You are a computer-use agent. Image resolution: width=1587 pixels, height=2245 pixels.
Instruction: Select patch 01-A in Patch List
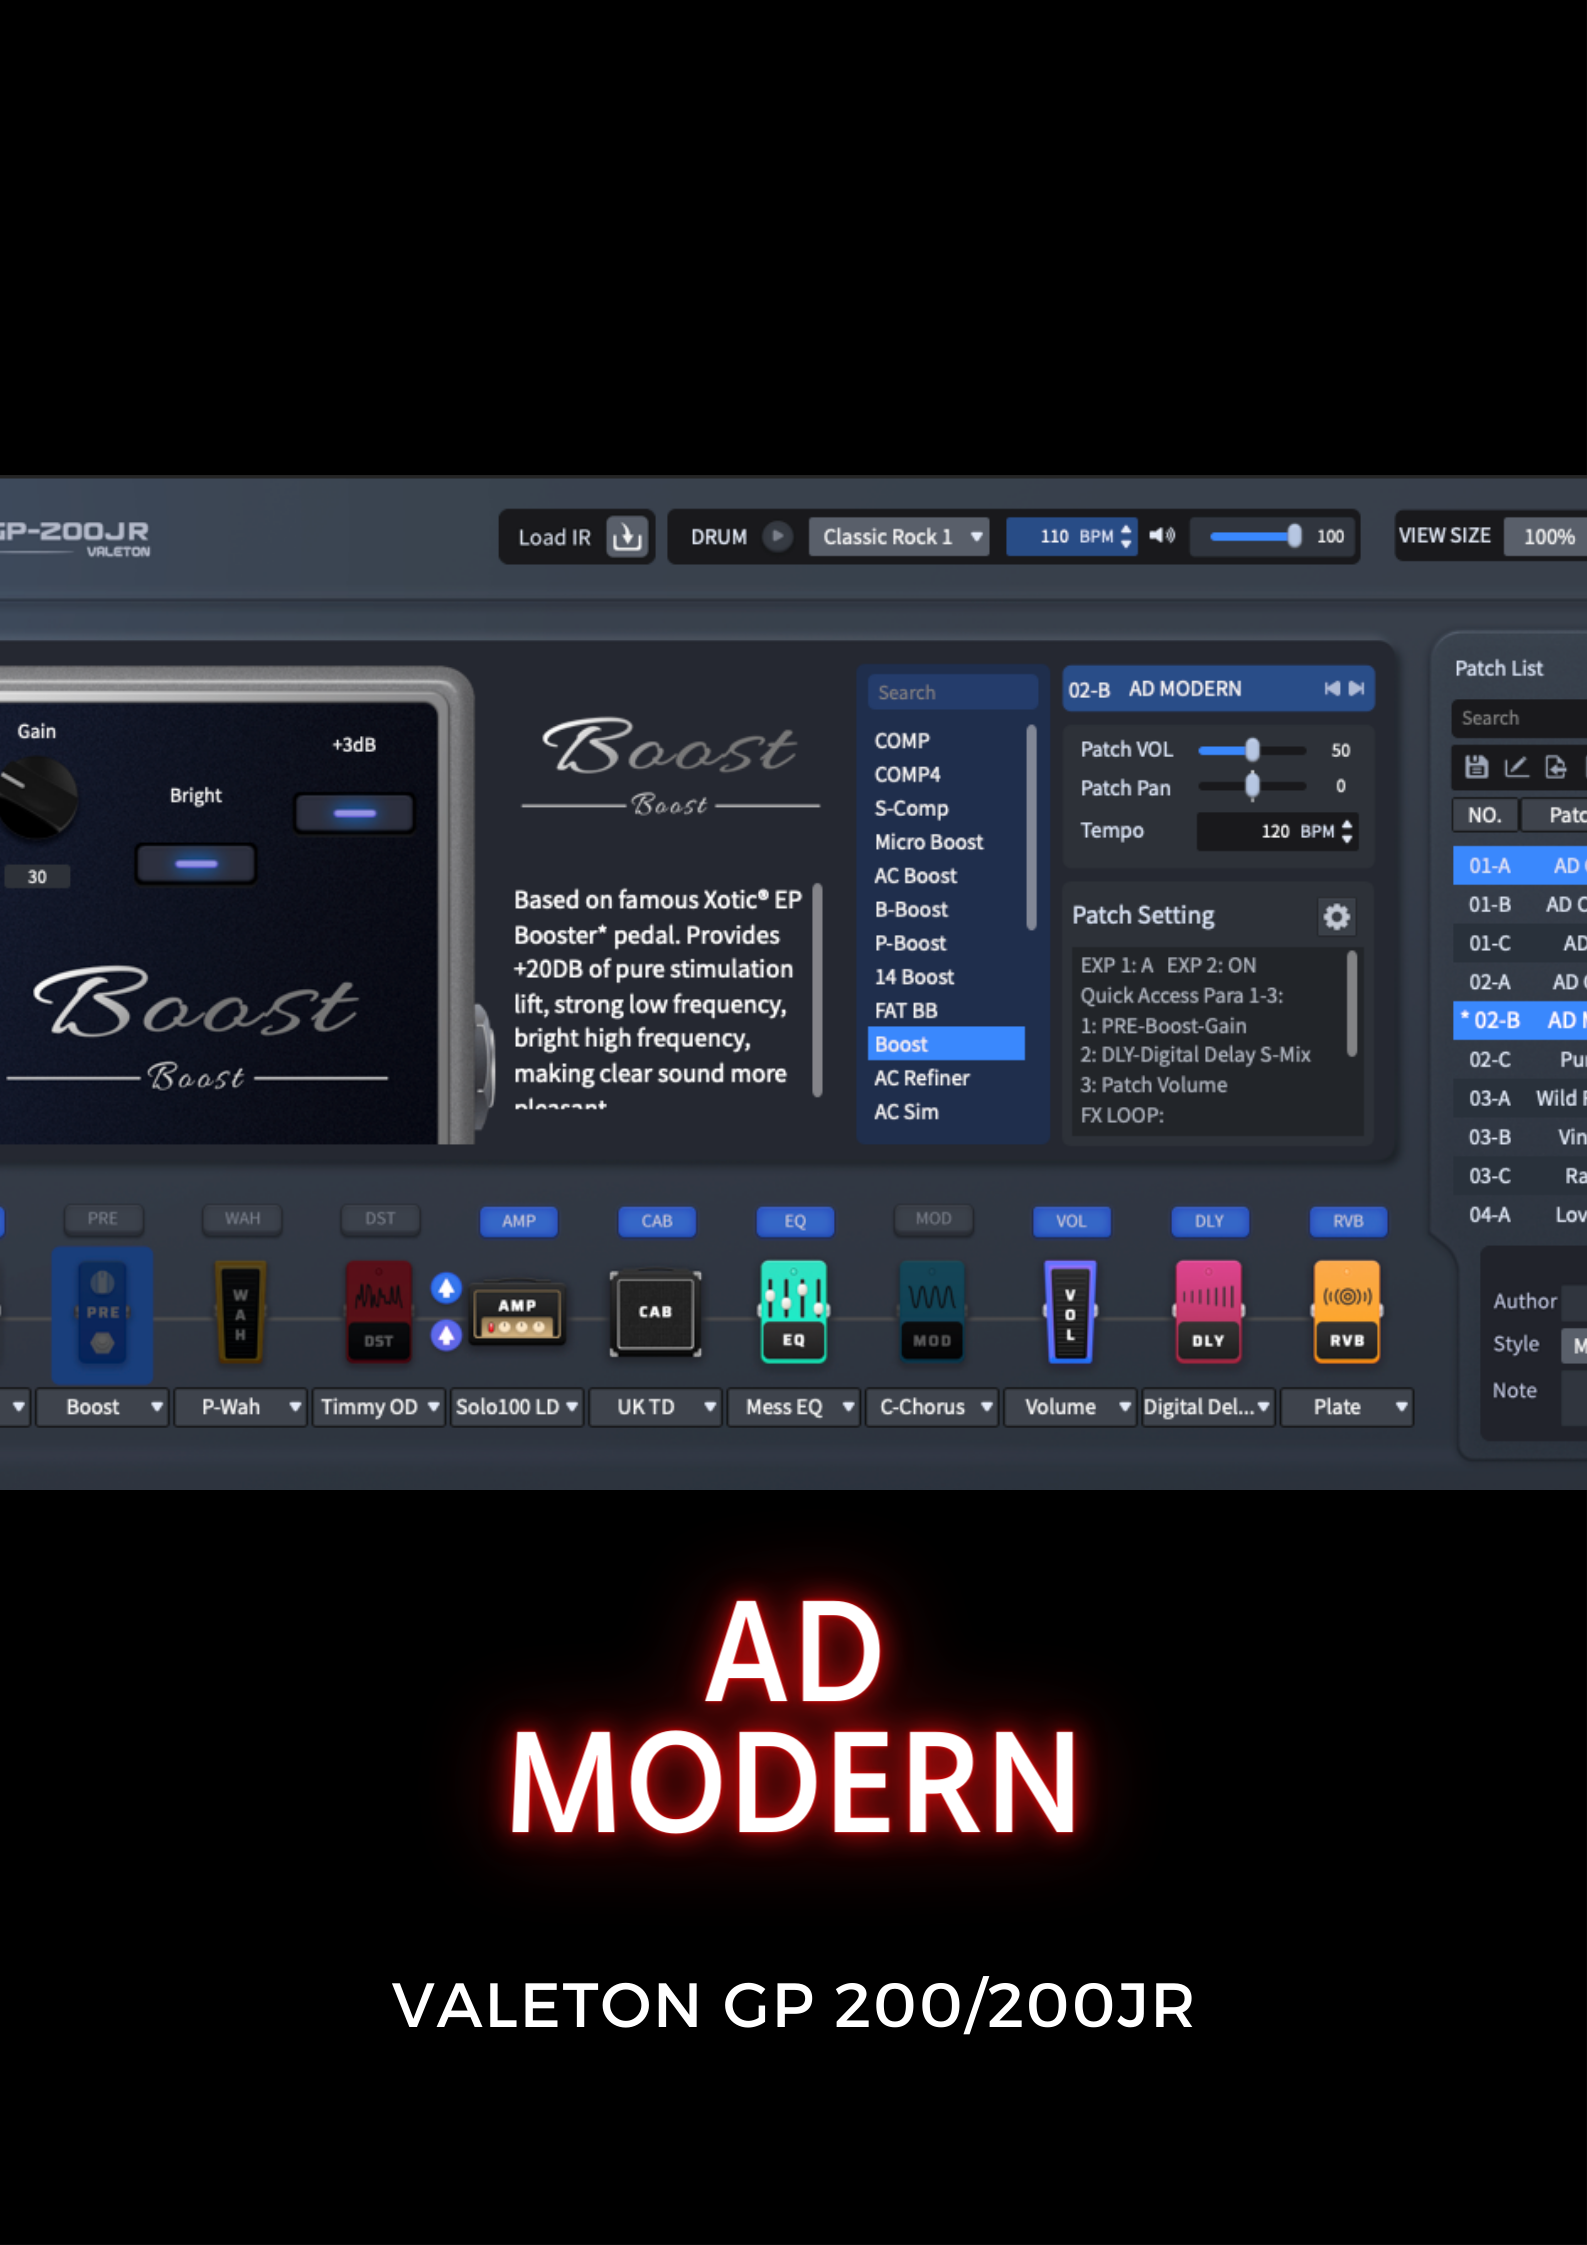(x=1519, y=865)
